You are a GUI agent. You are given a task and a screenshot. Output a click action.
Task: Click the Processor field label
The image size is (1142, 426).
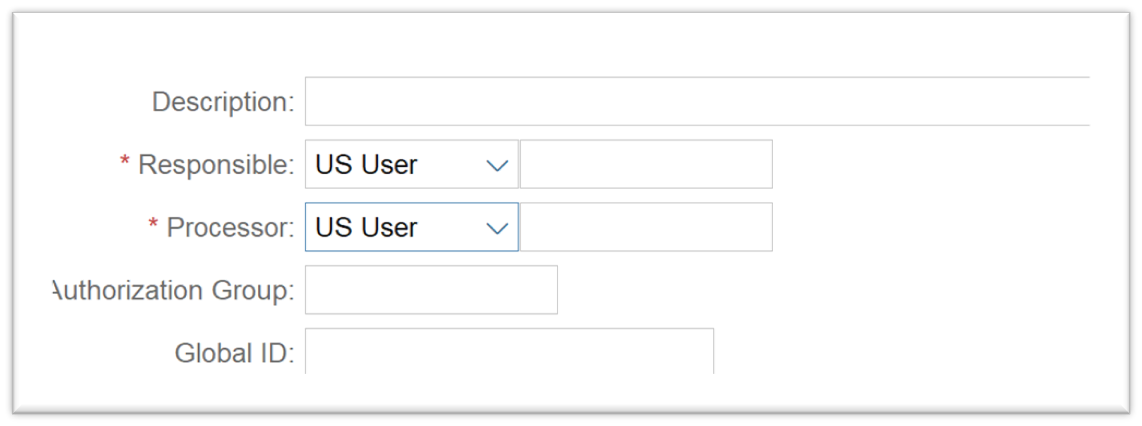click(230, 228)
